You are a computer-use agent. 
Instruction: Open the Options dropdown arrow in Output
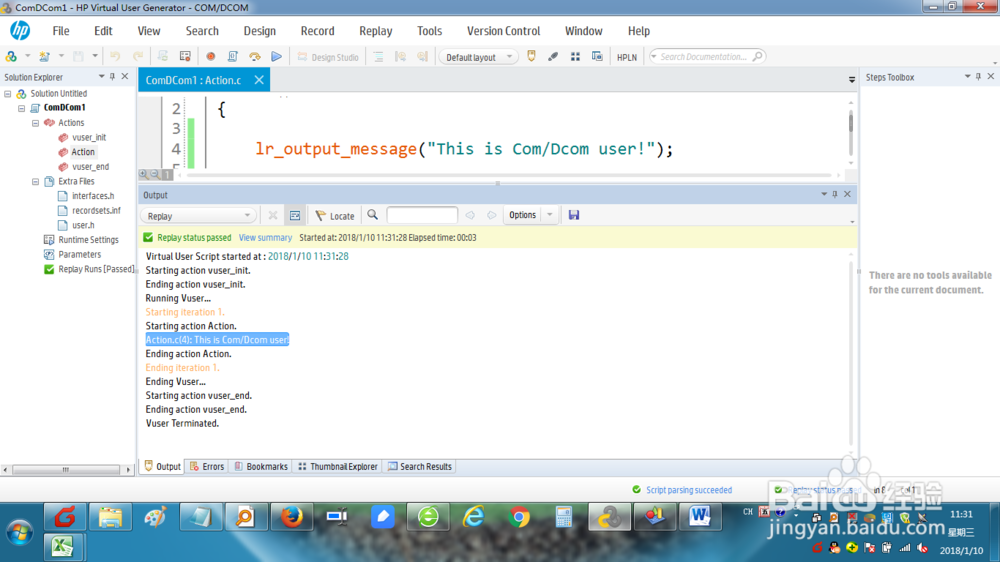pos(550,215)
